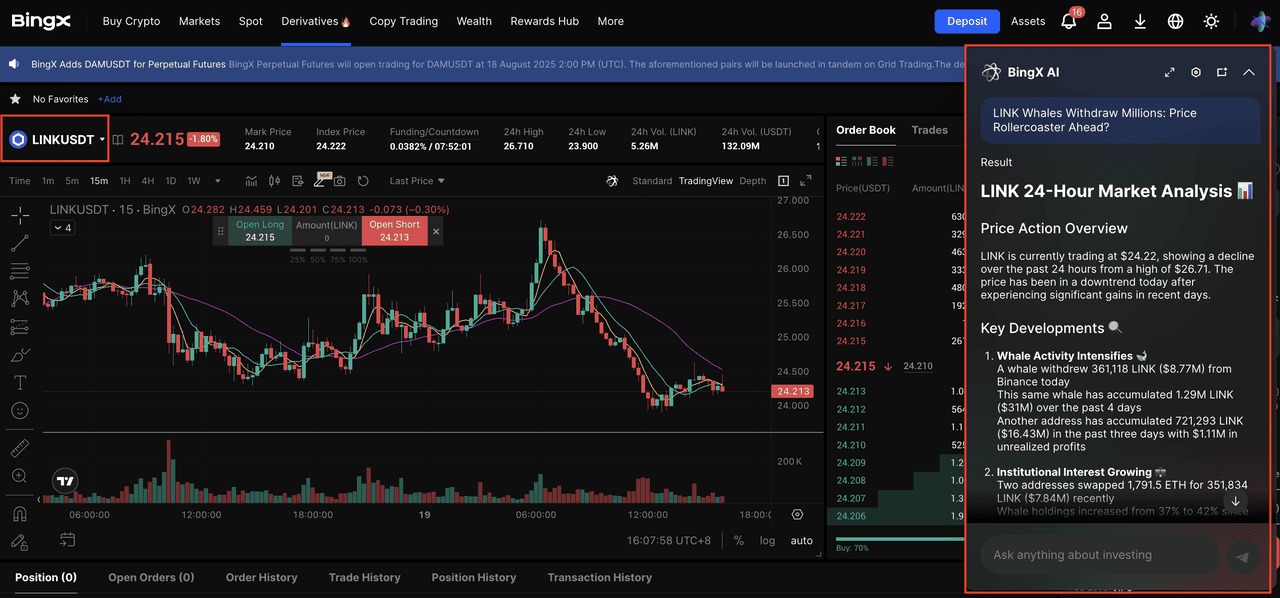Screen dimensions: 1280x598
Task: Open the go-to-date calendar icon
Action: pyautogui.click(x=67, y=540)
